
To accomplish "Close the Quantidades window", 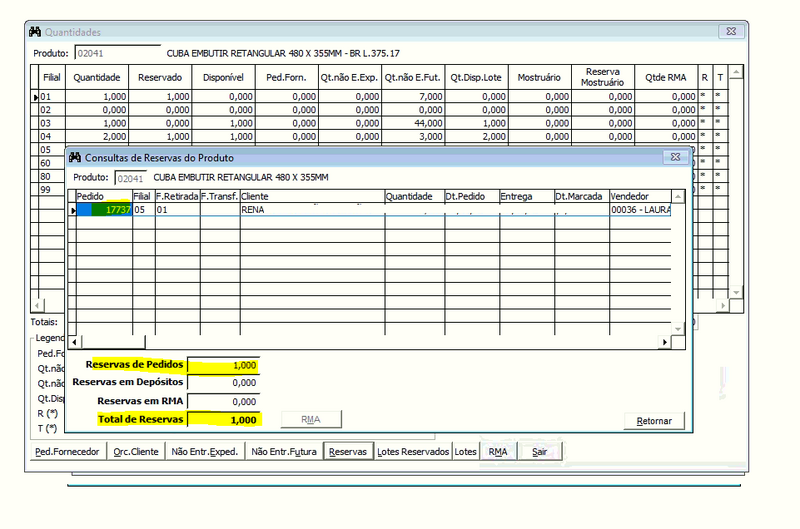I will tap(731, 31).
